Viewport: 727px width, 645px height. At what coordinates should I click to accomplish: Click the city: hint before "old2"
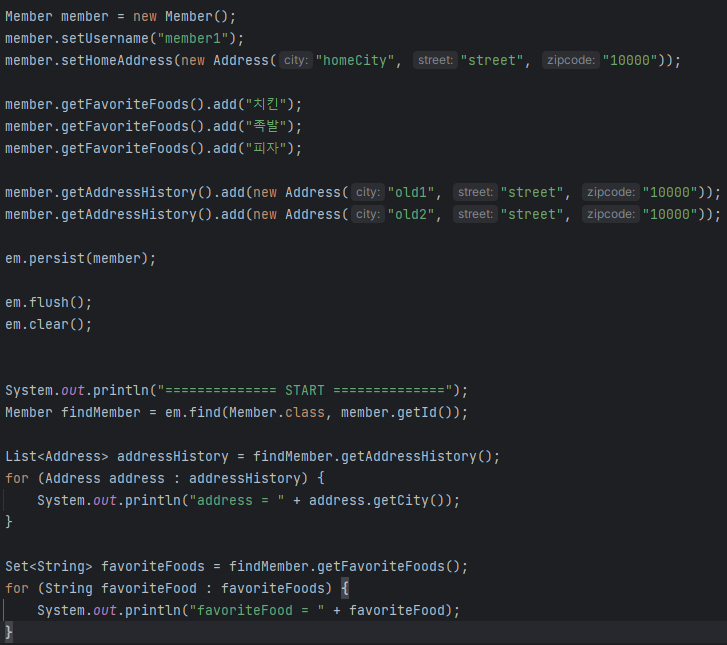click(x=368, y=214)
